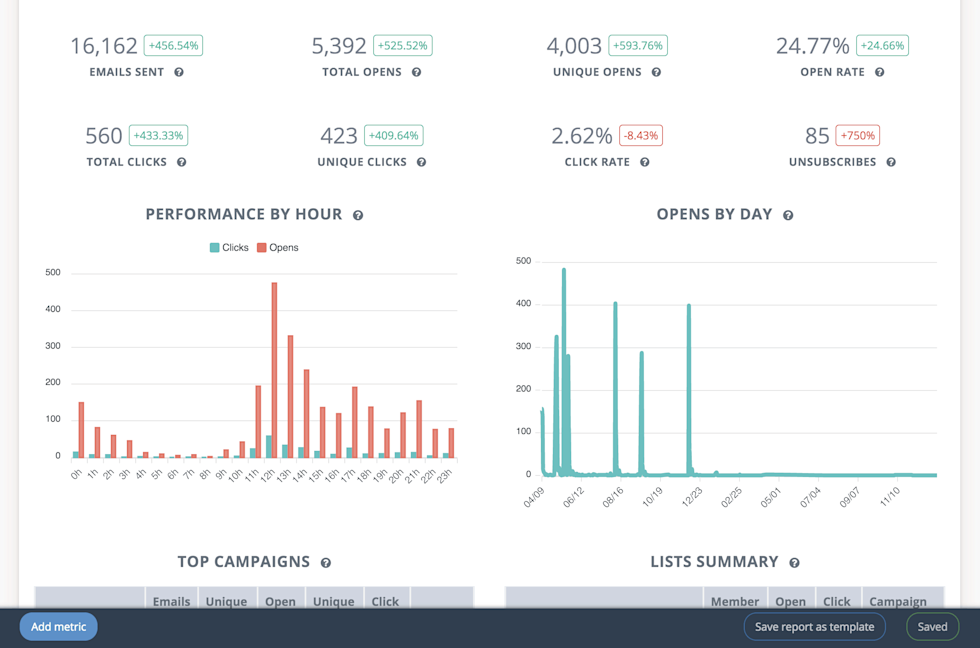Open the Unique Opens help icon
Image resolution: width=980 pixels, height=648 pixels.
[x=656, y=71]
